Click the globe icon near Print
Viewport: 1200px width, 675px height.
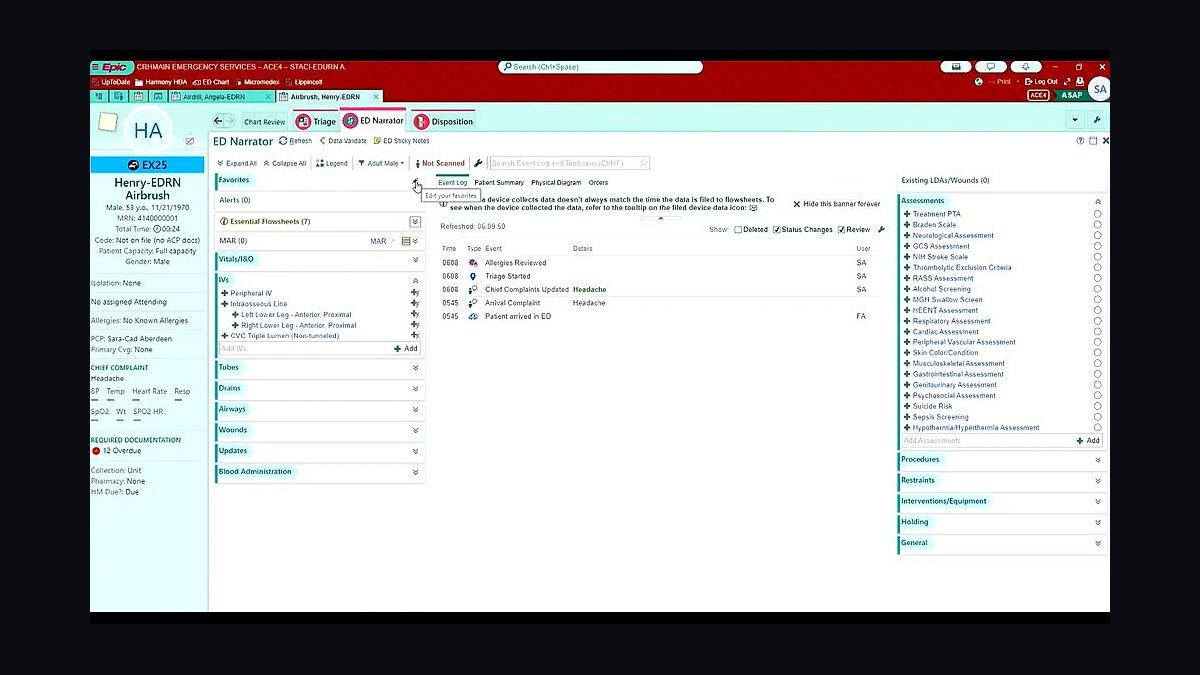pyautogui.click(x=979, y=81)
